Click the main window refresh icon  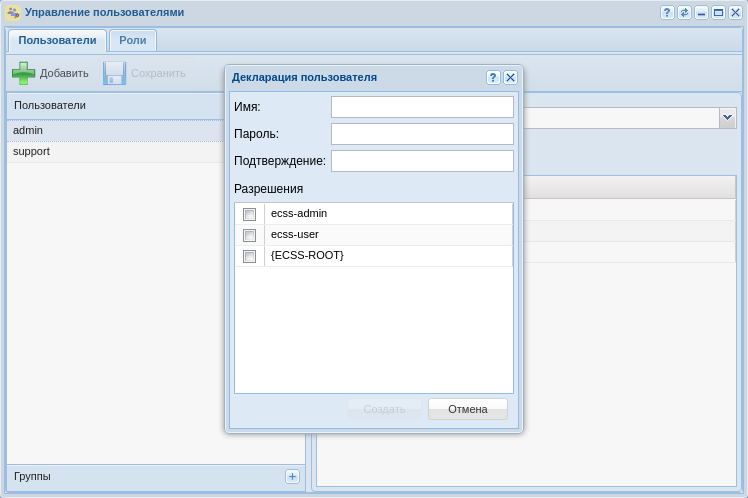pos(684,13)
